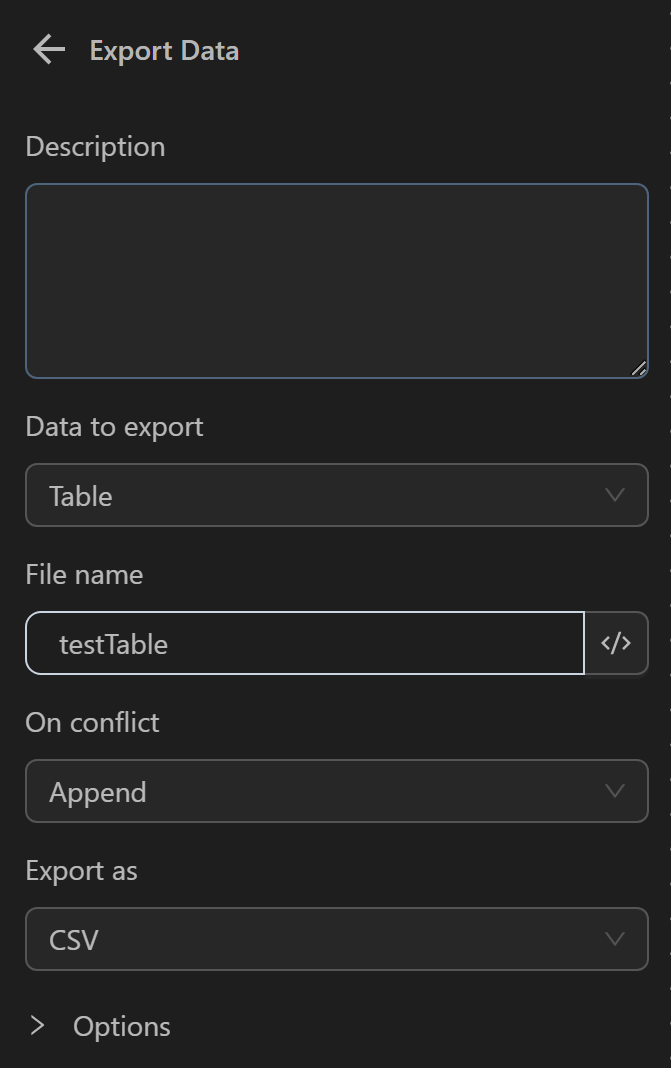The width and height of the screenshot is (671, 1068).
Task: Select the Options label text
Action: point(121,1026)
